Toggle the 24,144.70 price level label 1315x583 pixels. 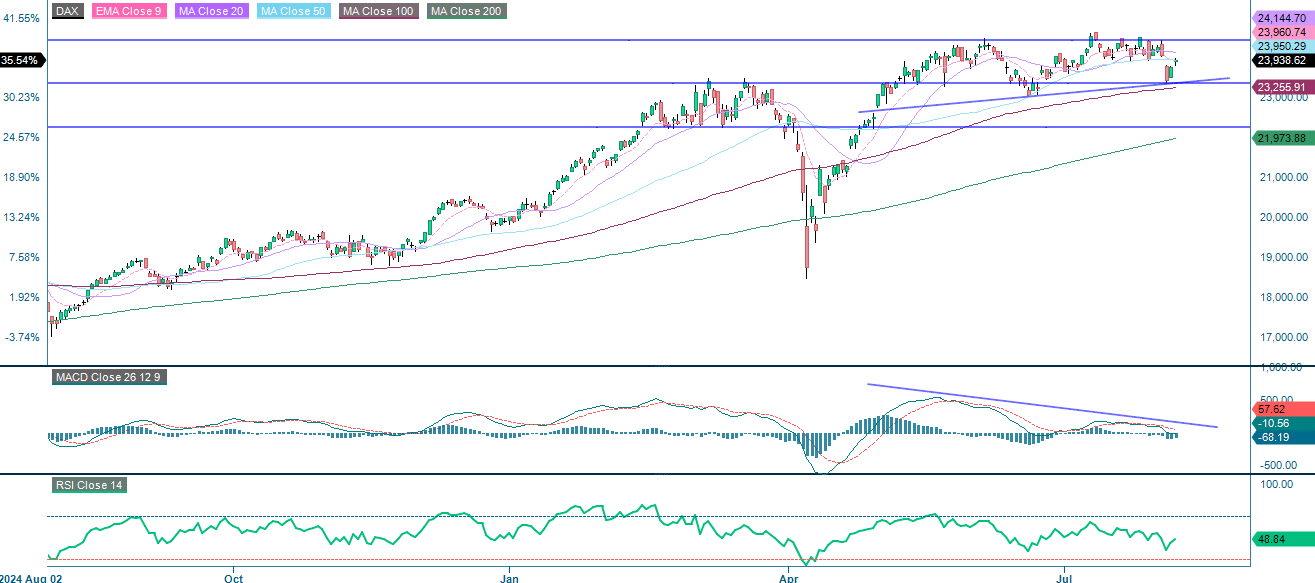point(1278,17)
